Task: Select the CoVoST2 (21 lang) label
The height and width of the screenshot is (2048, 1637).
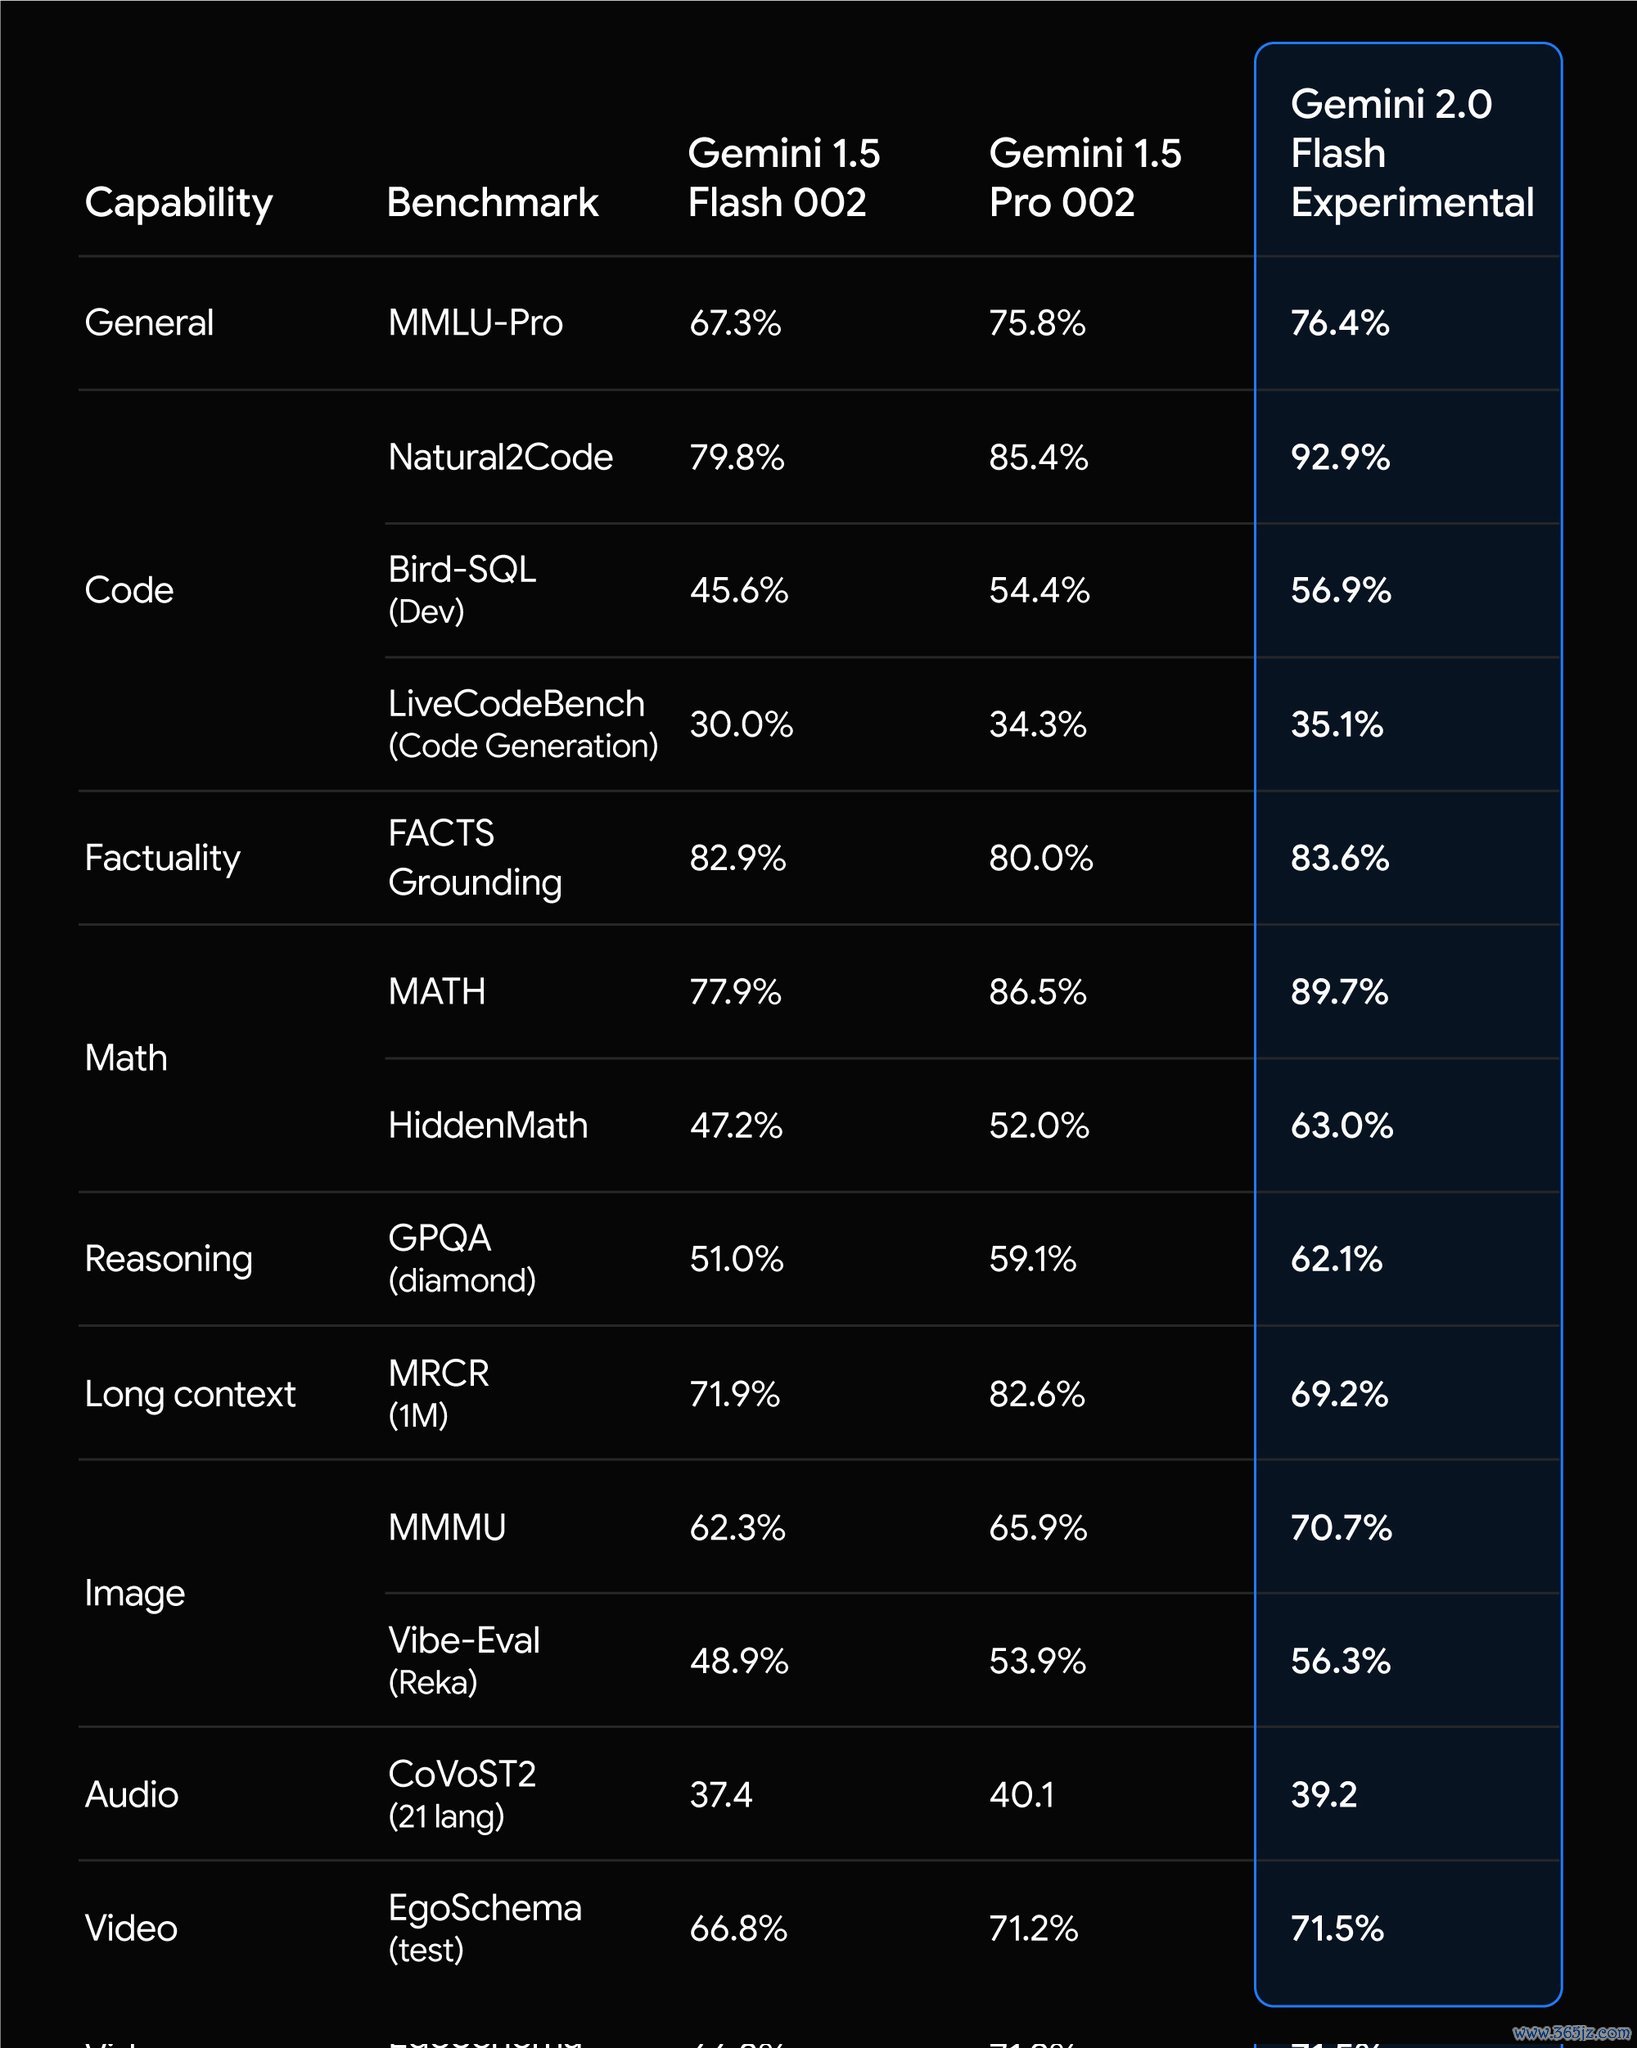Action: 462,1794
